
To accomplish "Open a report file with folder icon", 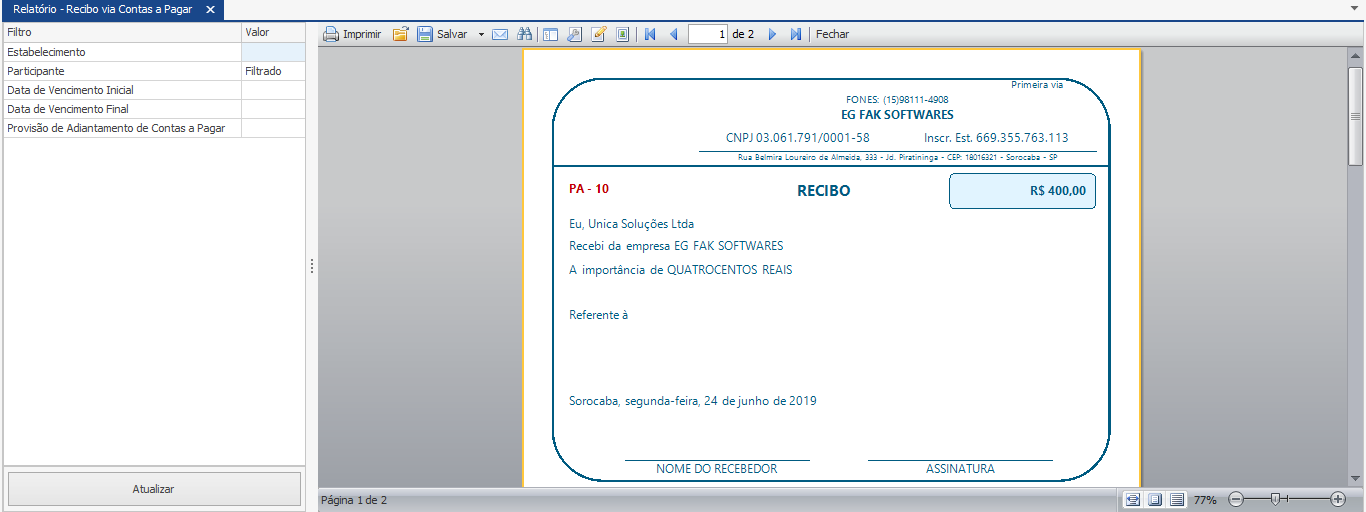I will [400, 34].
